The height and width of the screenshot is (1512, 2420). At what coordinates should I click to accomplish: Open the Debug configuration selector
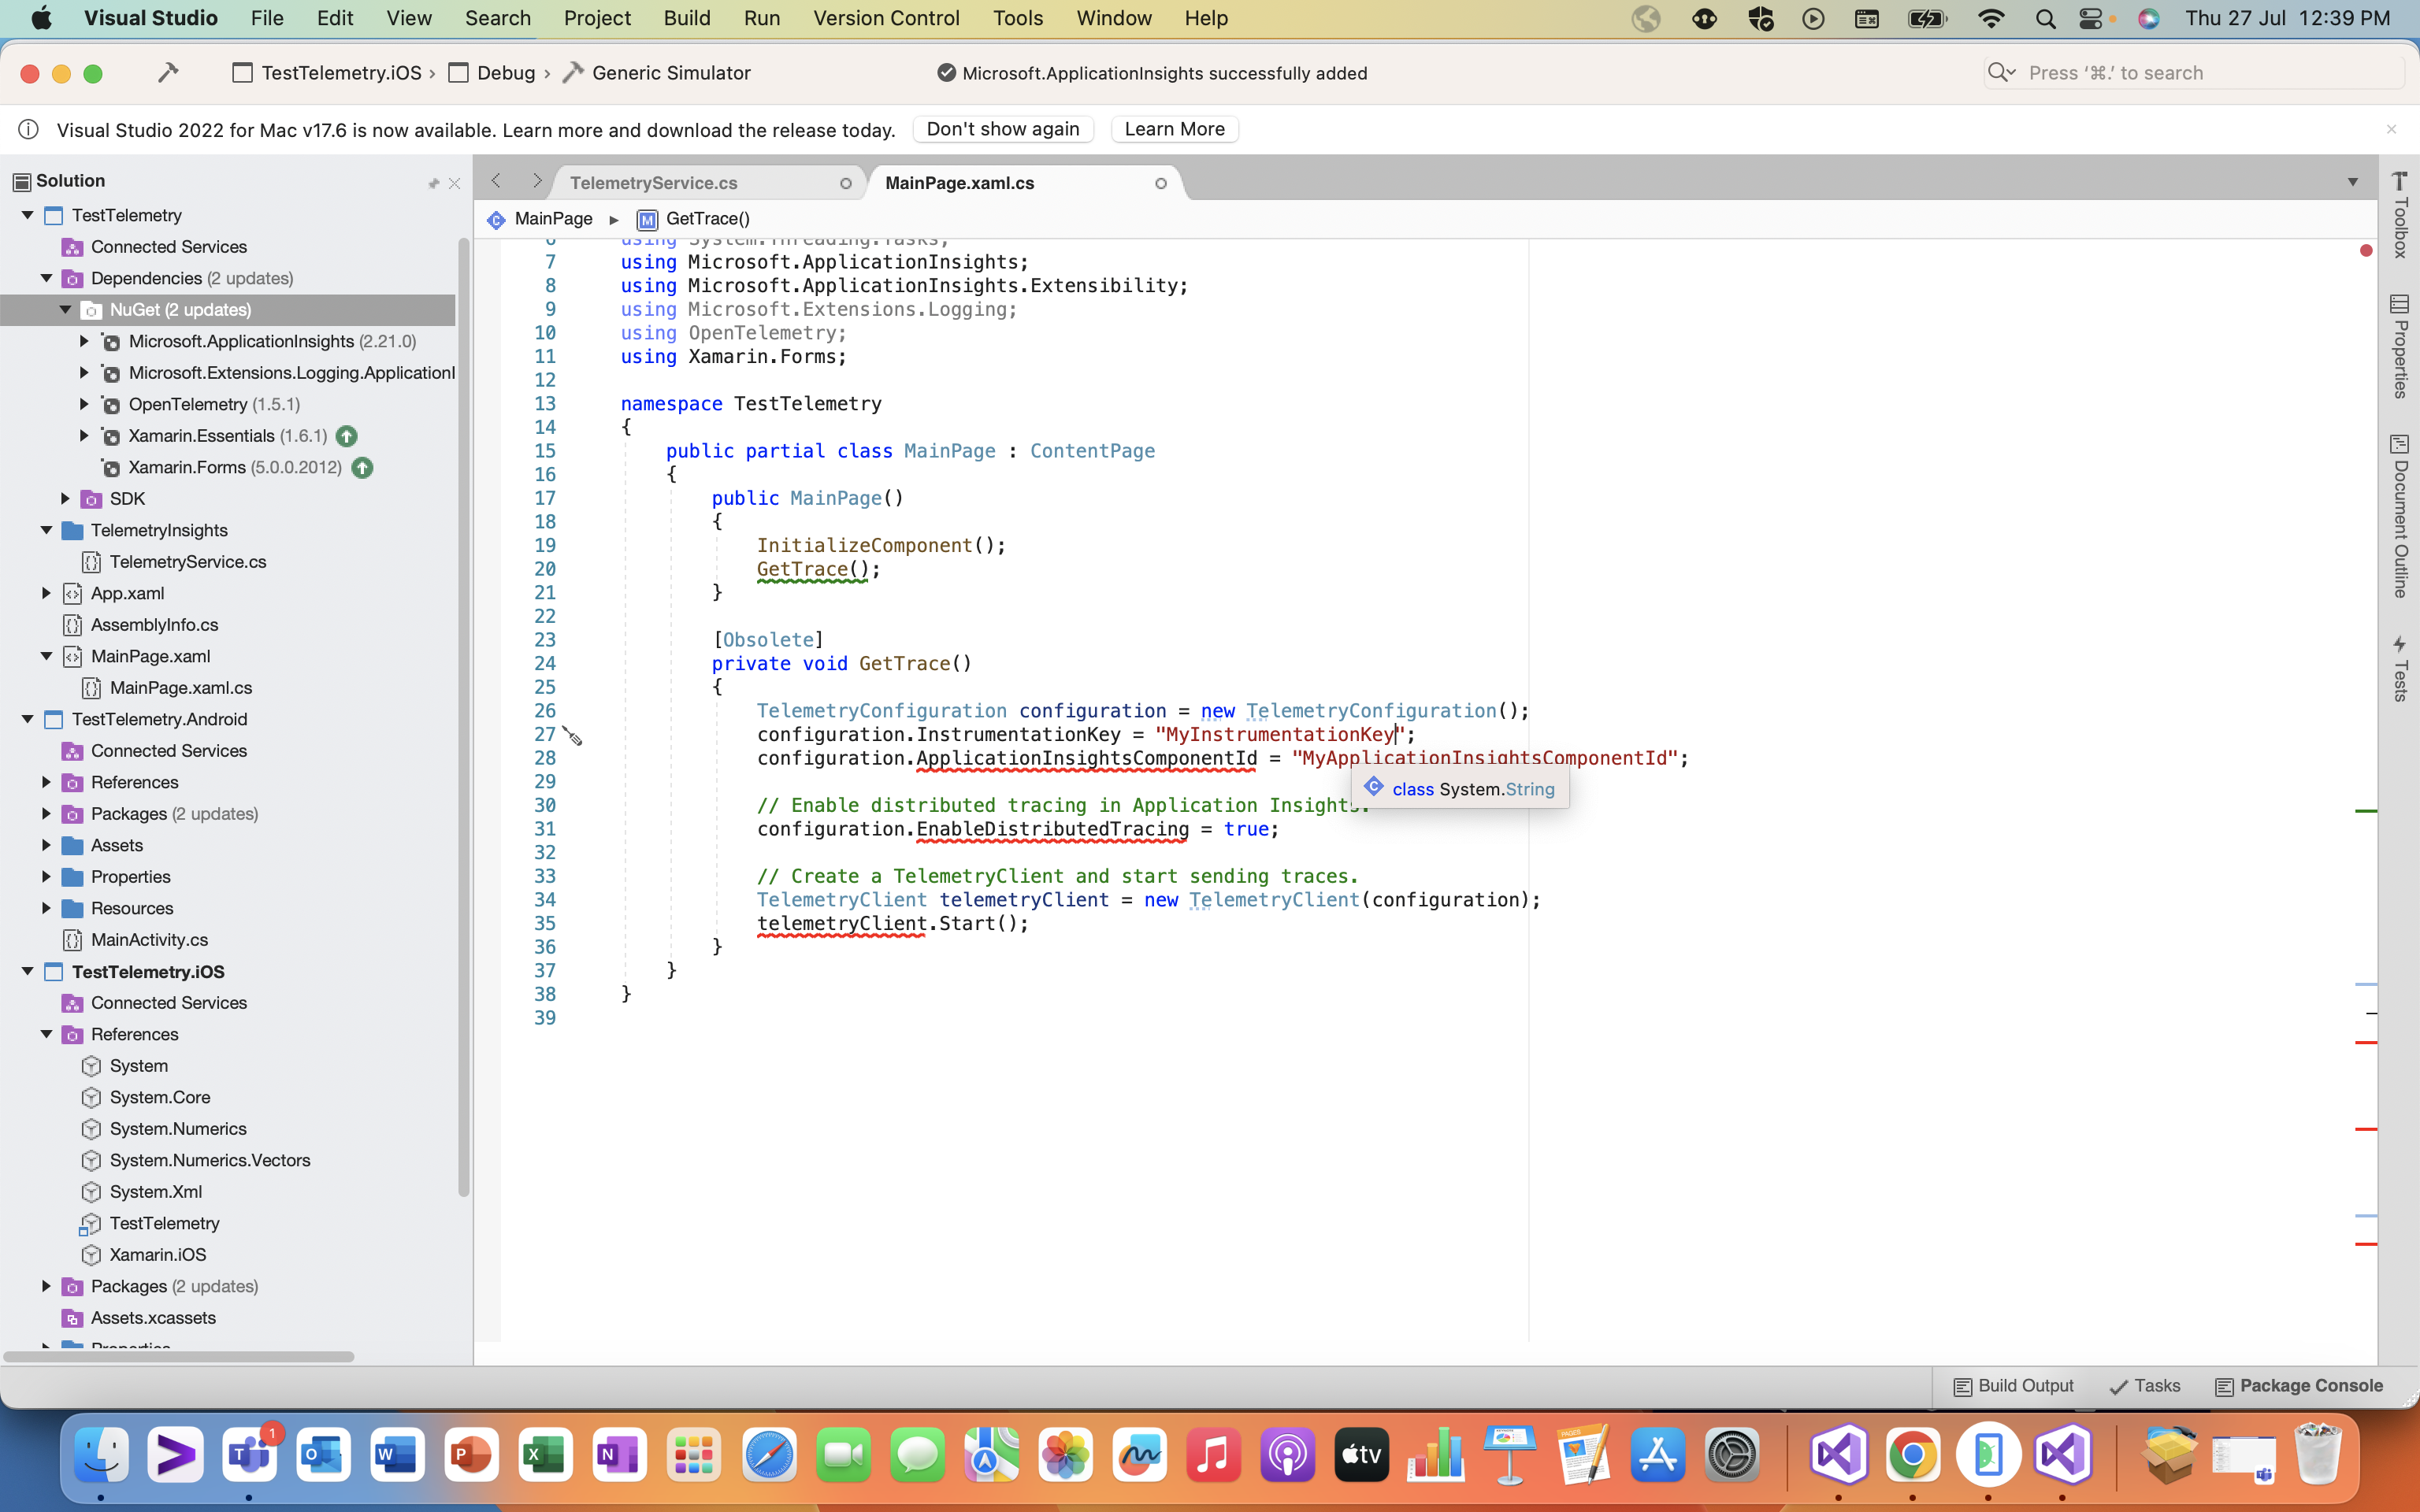505,73
